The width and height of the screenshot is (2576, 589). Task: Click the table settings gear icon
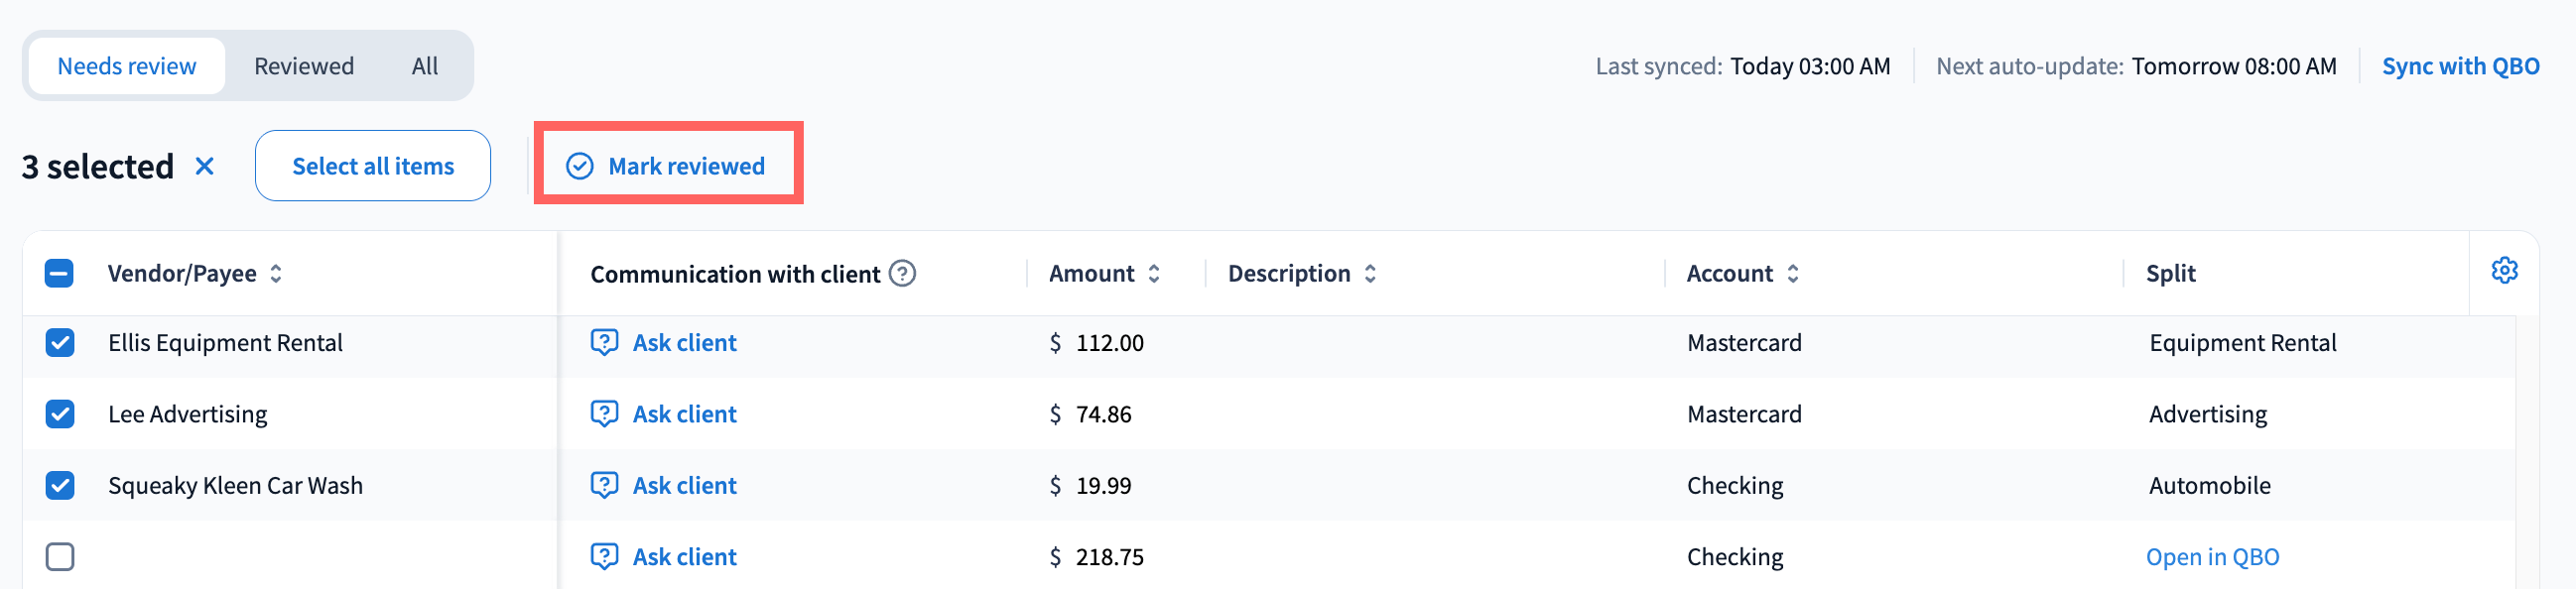pyautogui.click(x=2504, y=270)
